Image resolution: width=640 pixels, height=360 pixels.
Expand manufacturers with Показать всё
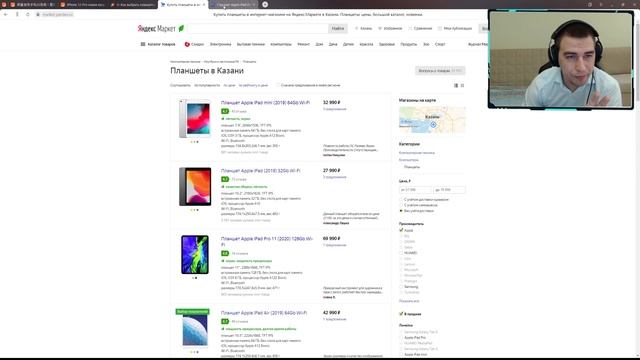(x=409, y=301)
